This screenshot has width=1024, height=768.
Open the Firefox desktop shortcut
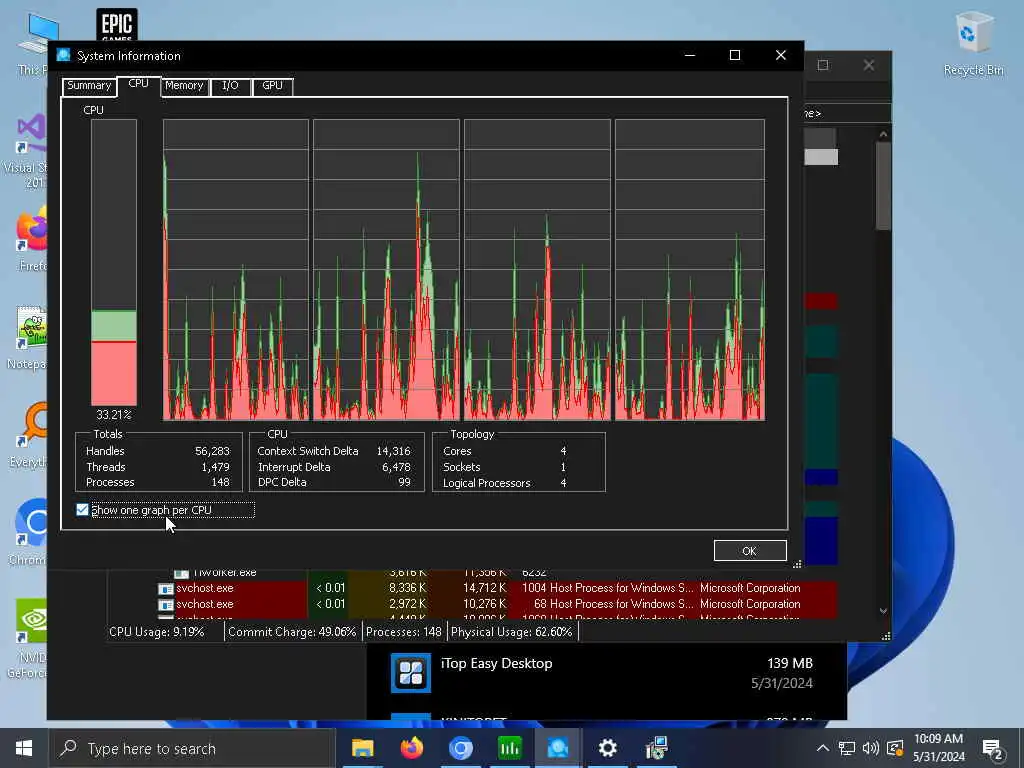point(31,238)
